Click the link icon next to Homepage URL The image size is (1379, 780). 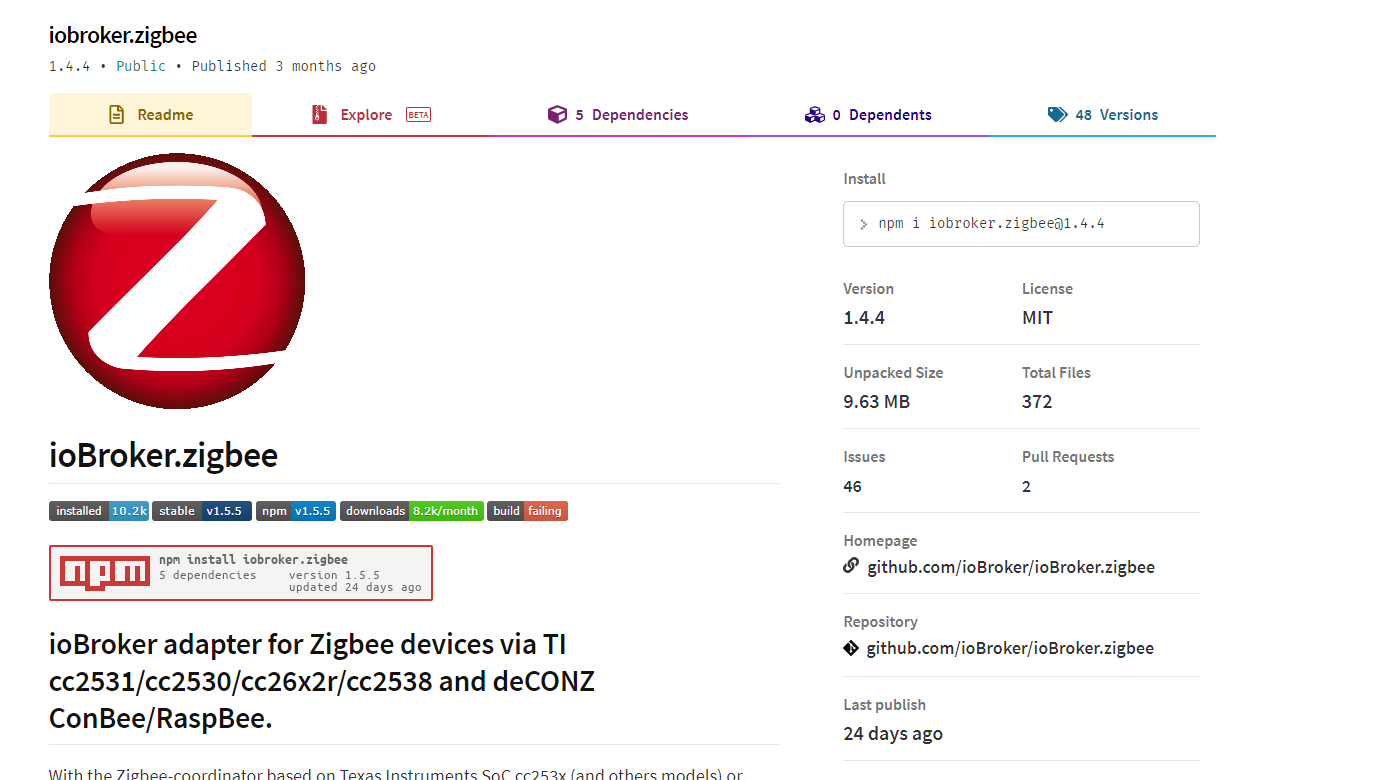point(851,566)
